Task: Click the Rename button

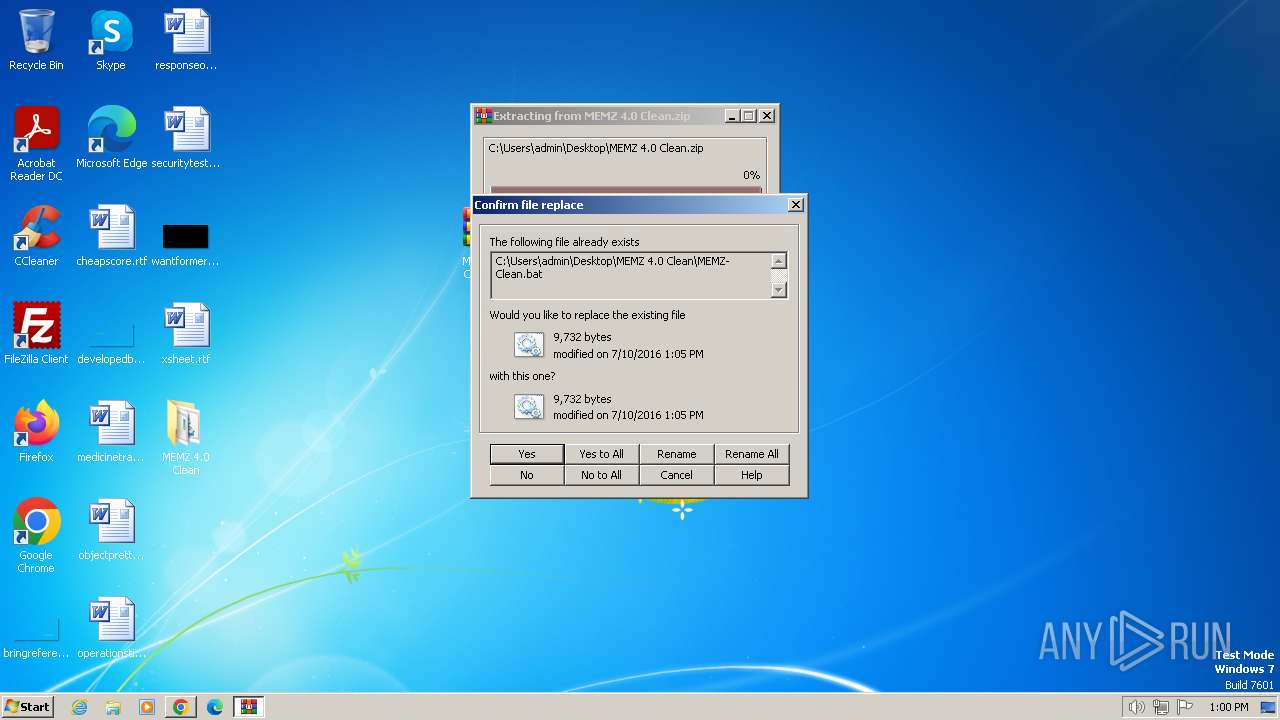Action: [x=676, y=454]
